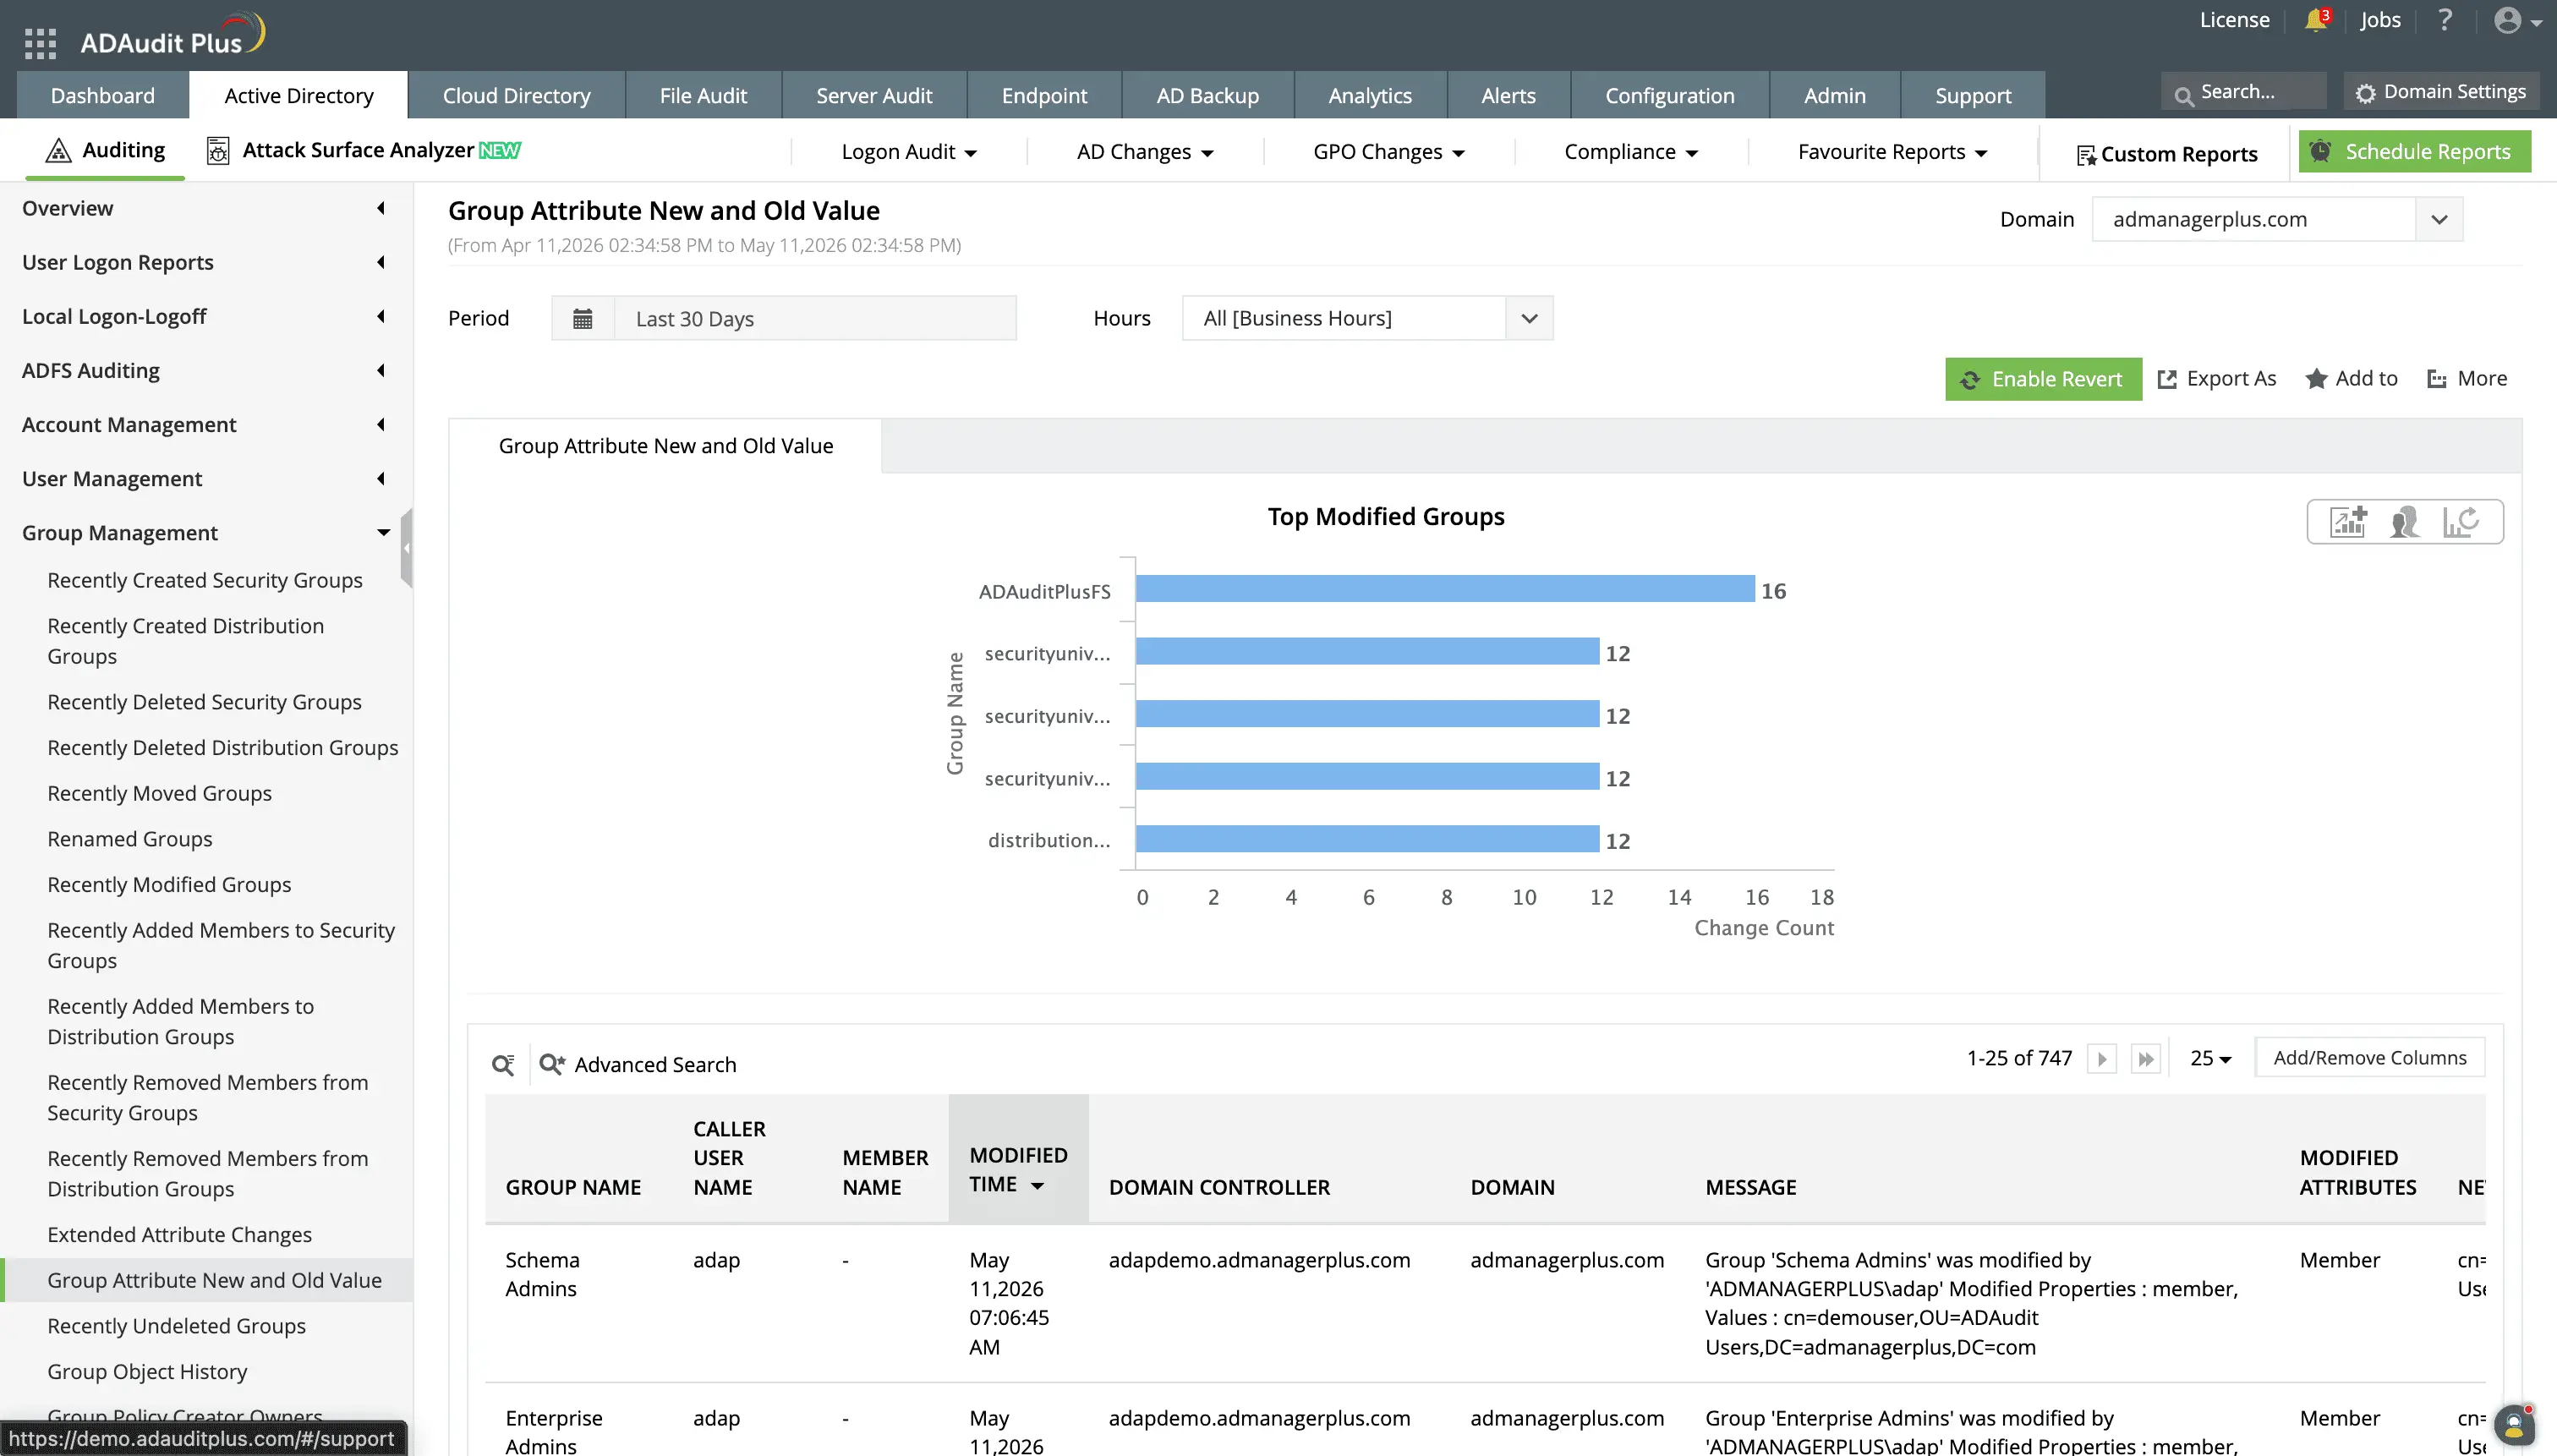Click Schedule Reports button
Screen dimensions: 2557x1456
click(2414, 151)
